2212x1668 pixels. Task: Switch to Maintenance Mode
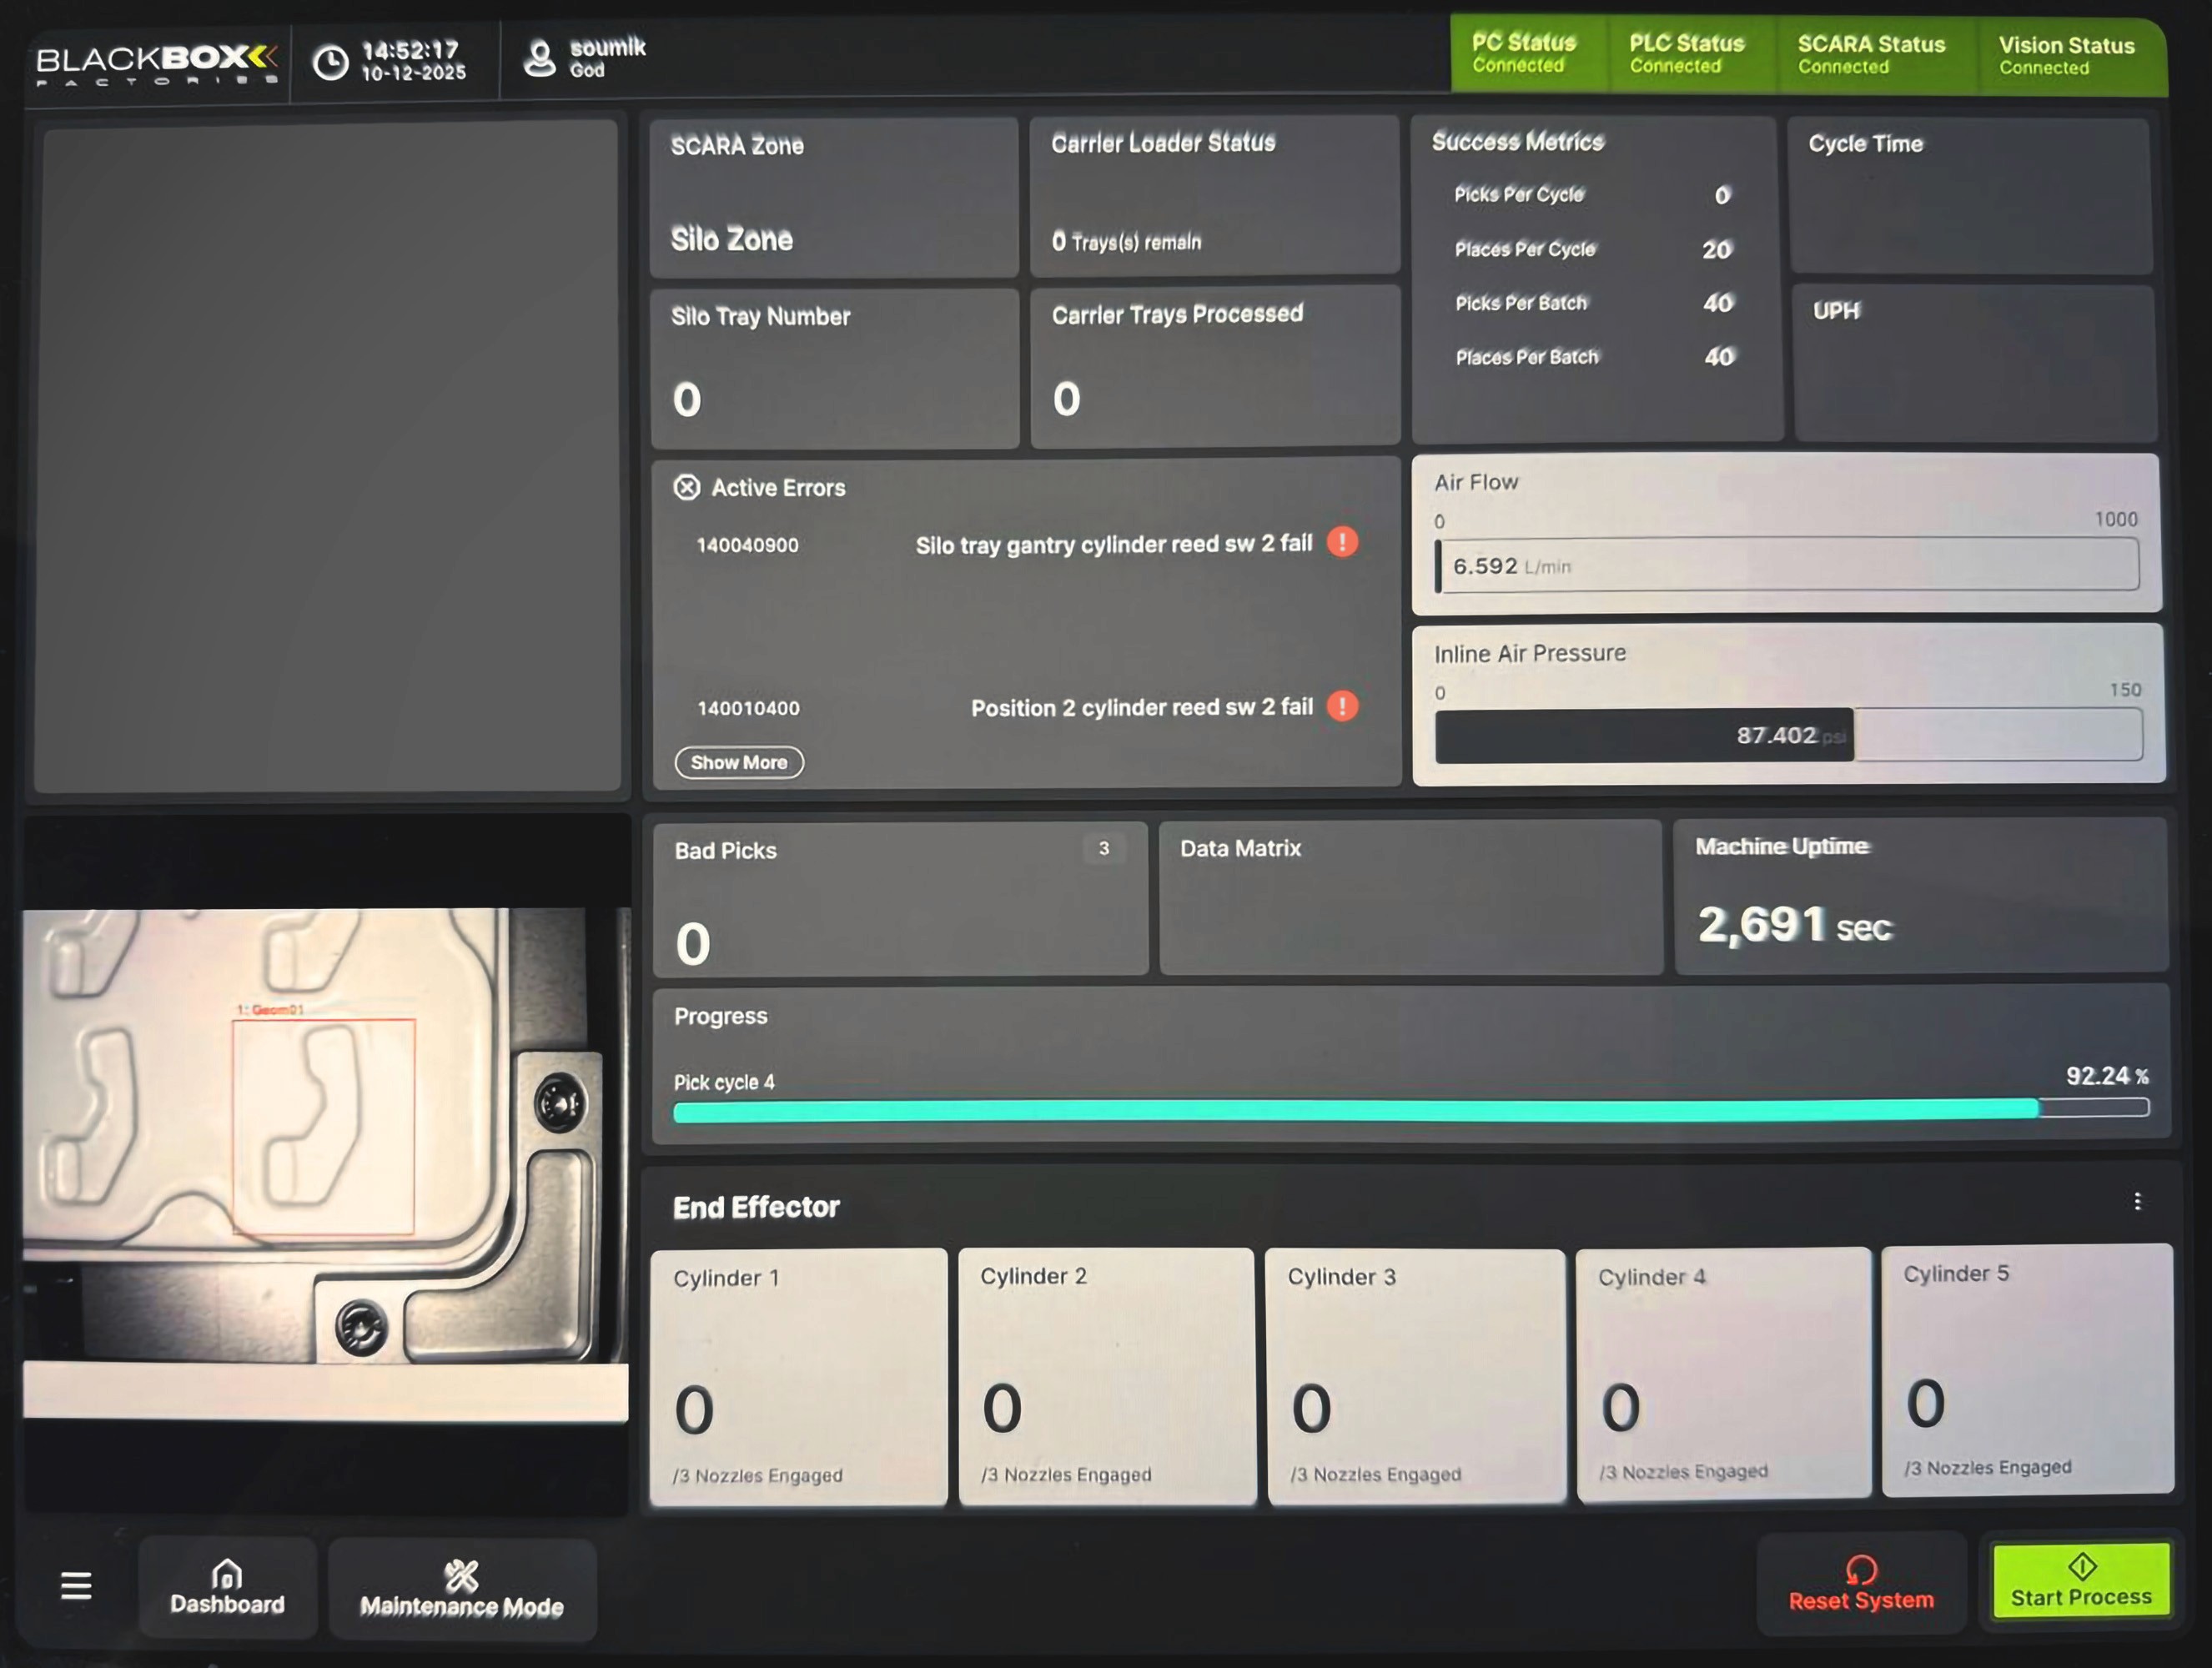462,1590
